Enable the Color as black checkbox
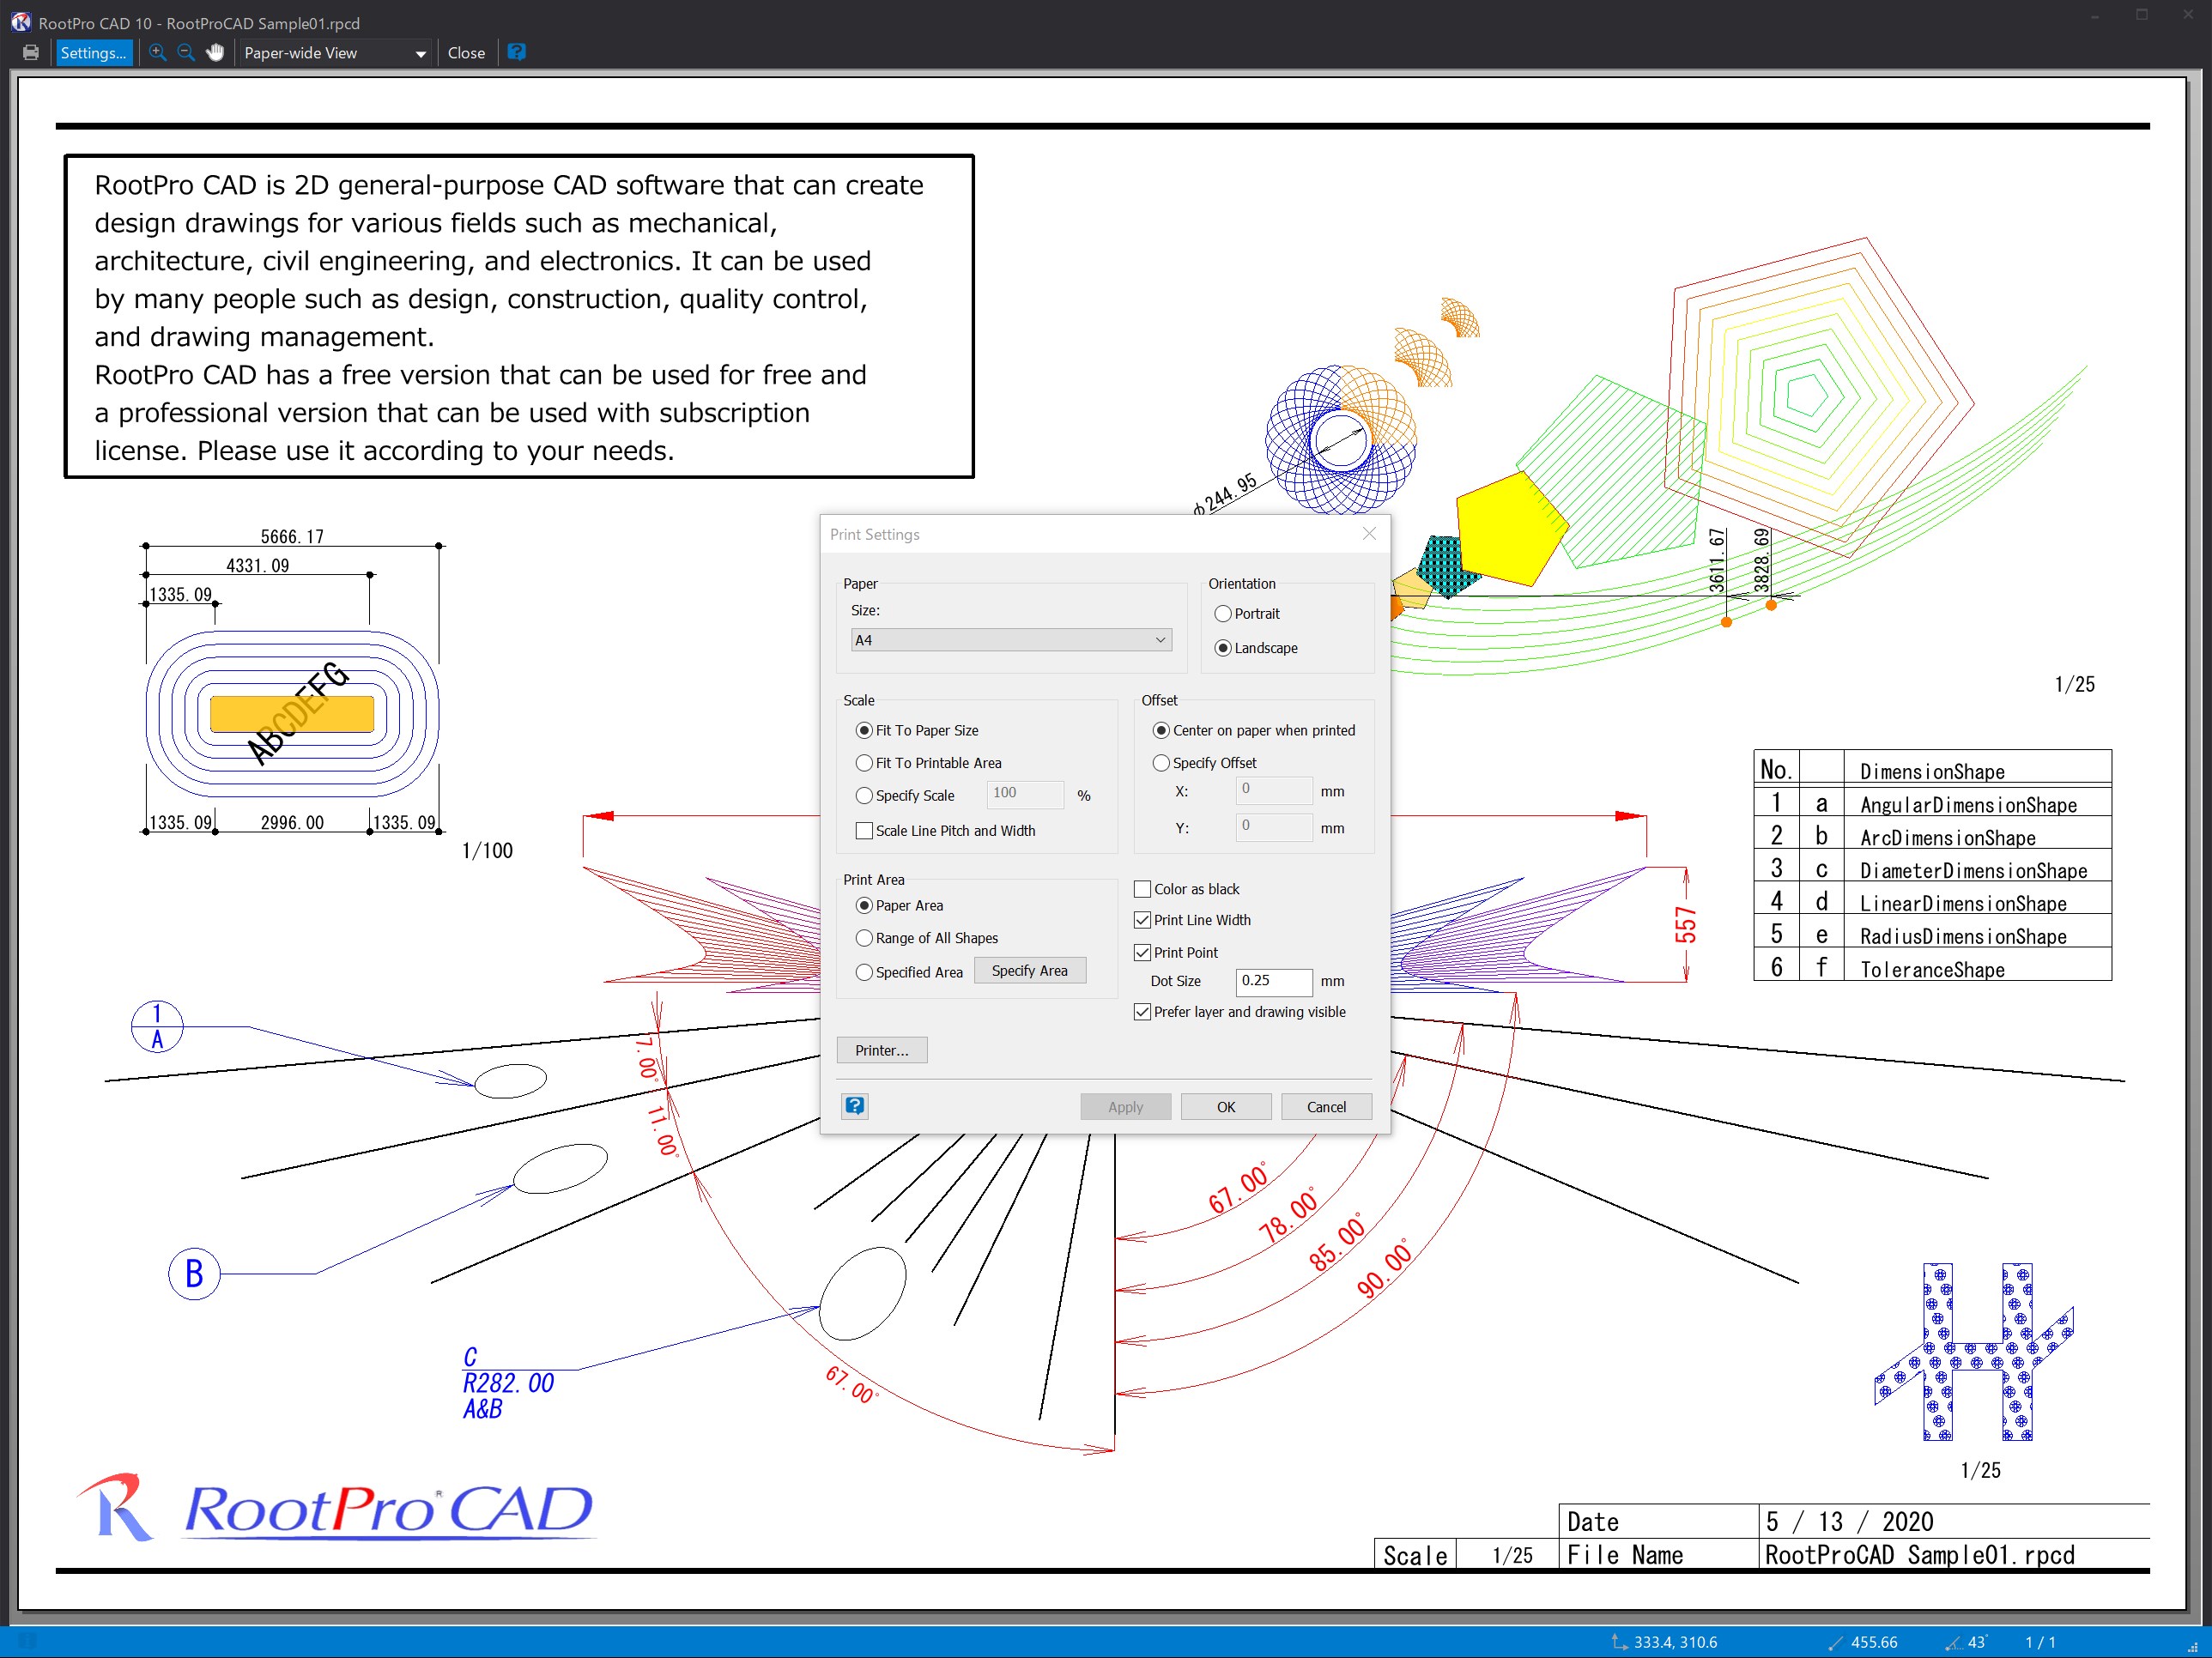 pos(1142,889)
